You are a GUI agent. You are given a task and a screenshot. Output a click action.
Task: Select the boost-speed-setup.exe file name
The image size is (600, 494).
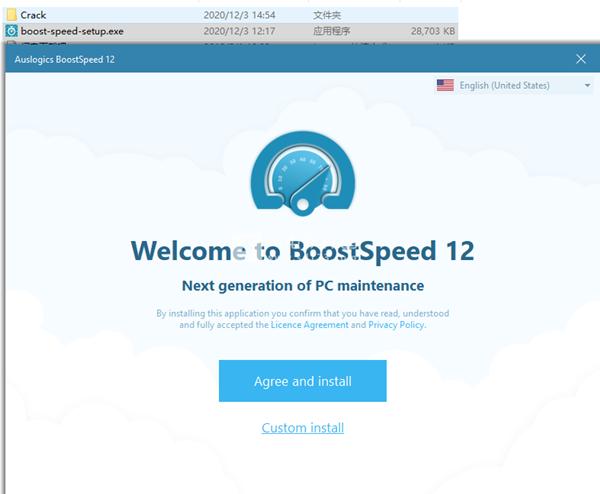(72, 31)
